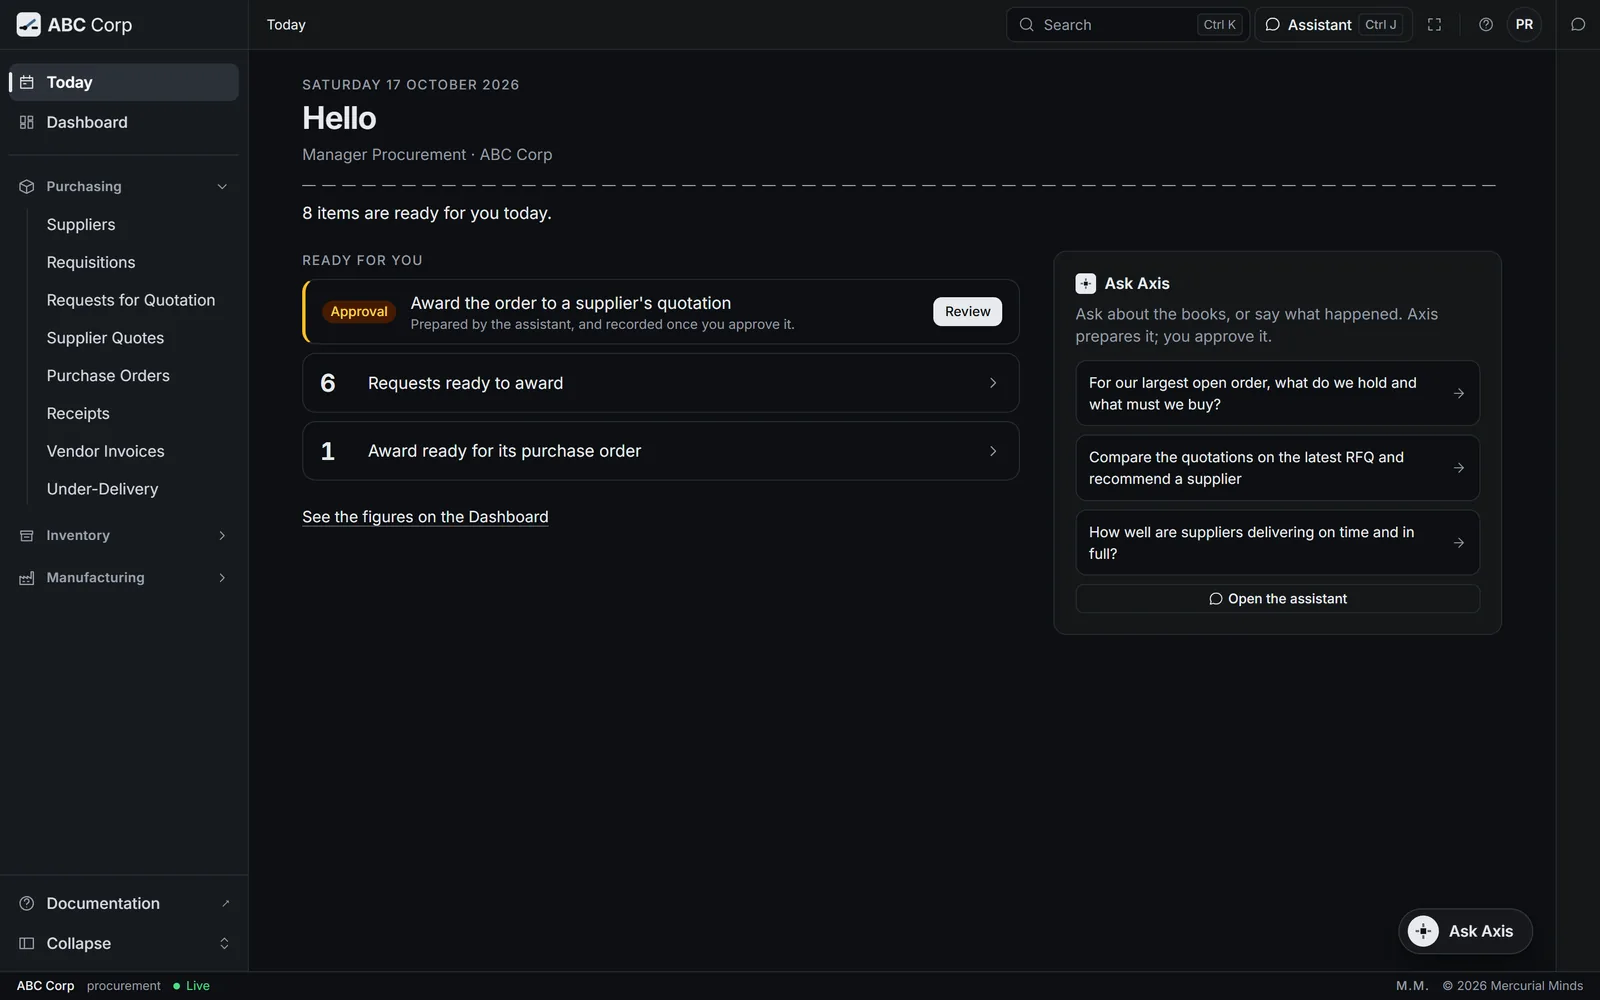Click arrow on compare quotations suggestion

click(x=1459, y=468)
